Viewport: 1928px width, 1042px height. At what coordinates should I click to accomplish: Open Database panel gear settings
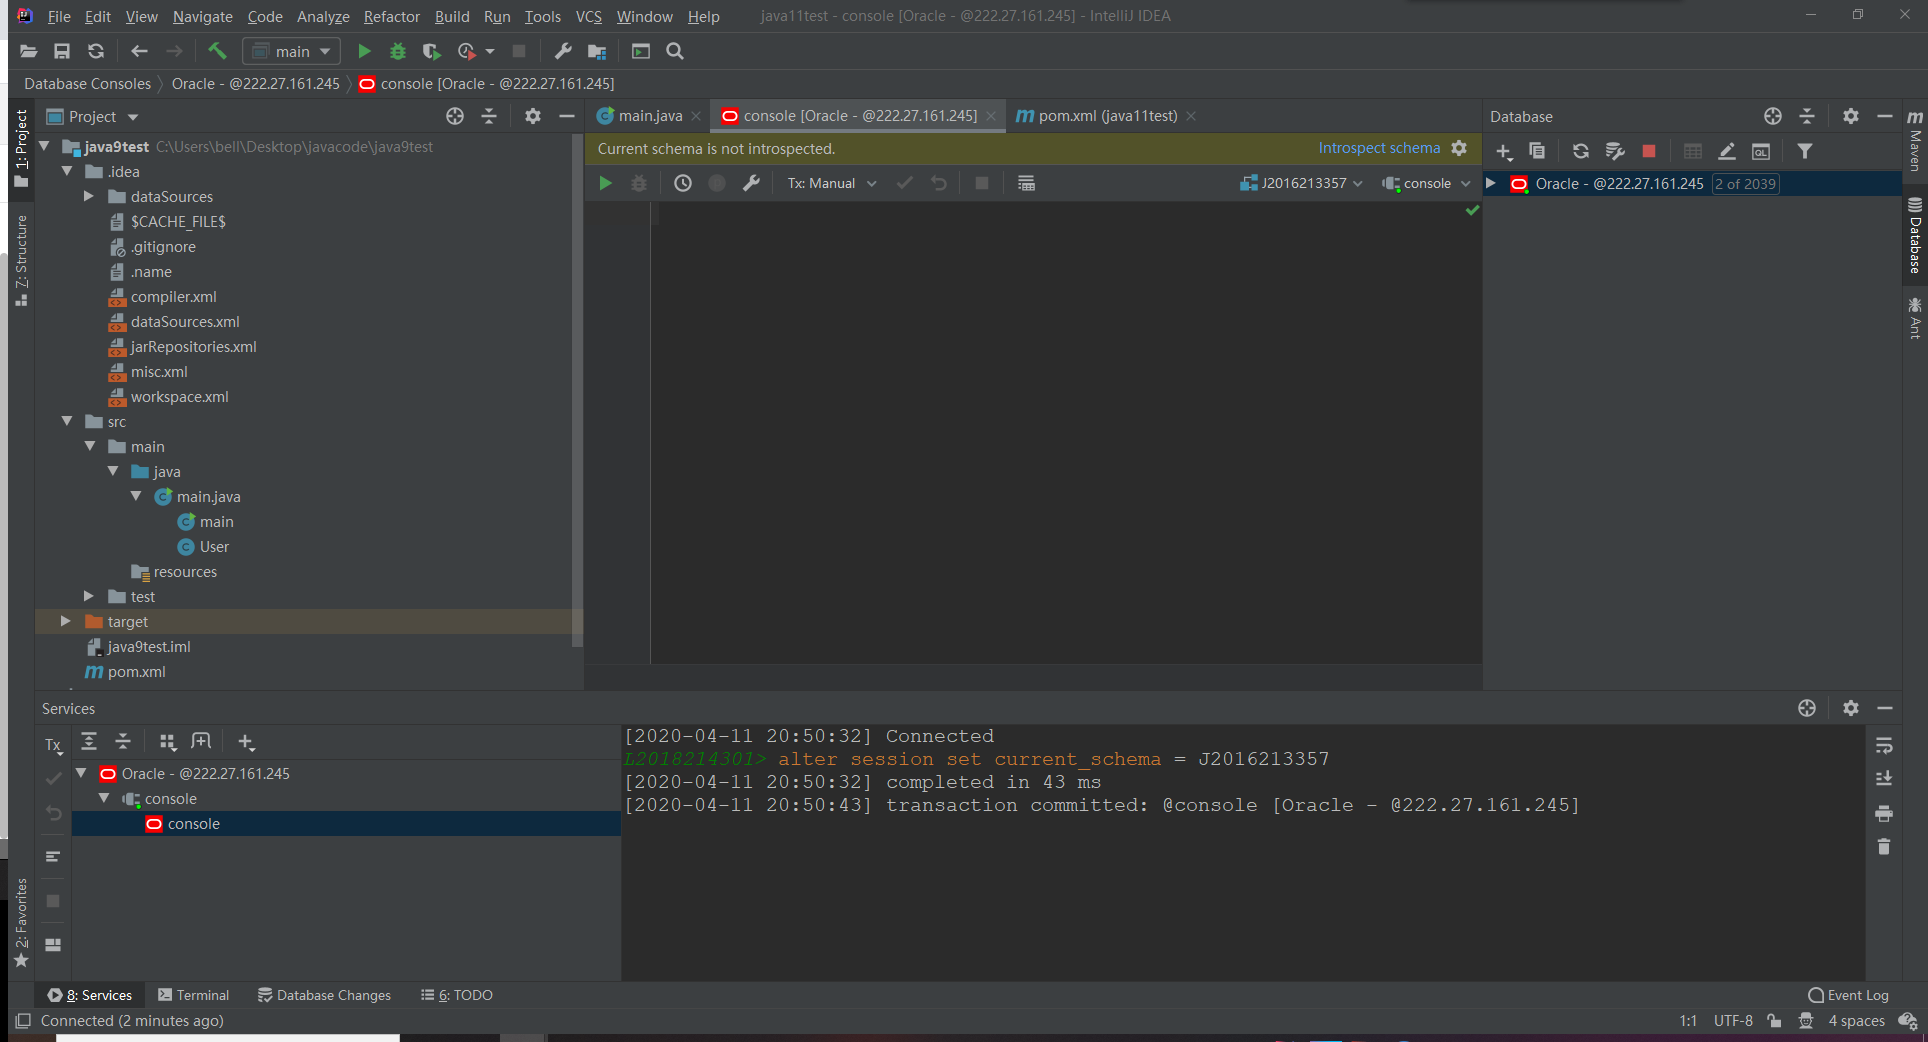pos(1851,116)
